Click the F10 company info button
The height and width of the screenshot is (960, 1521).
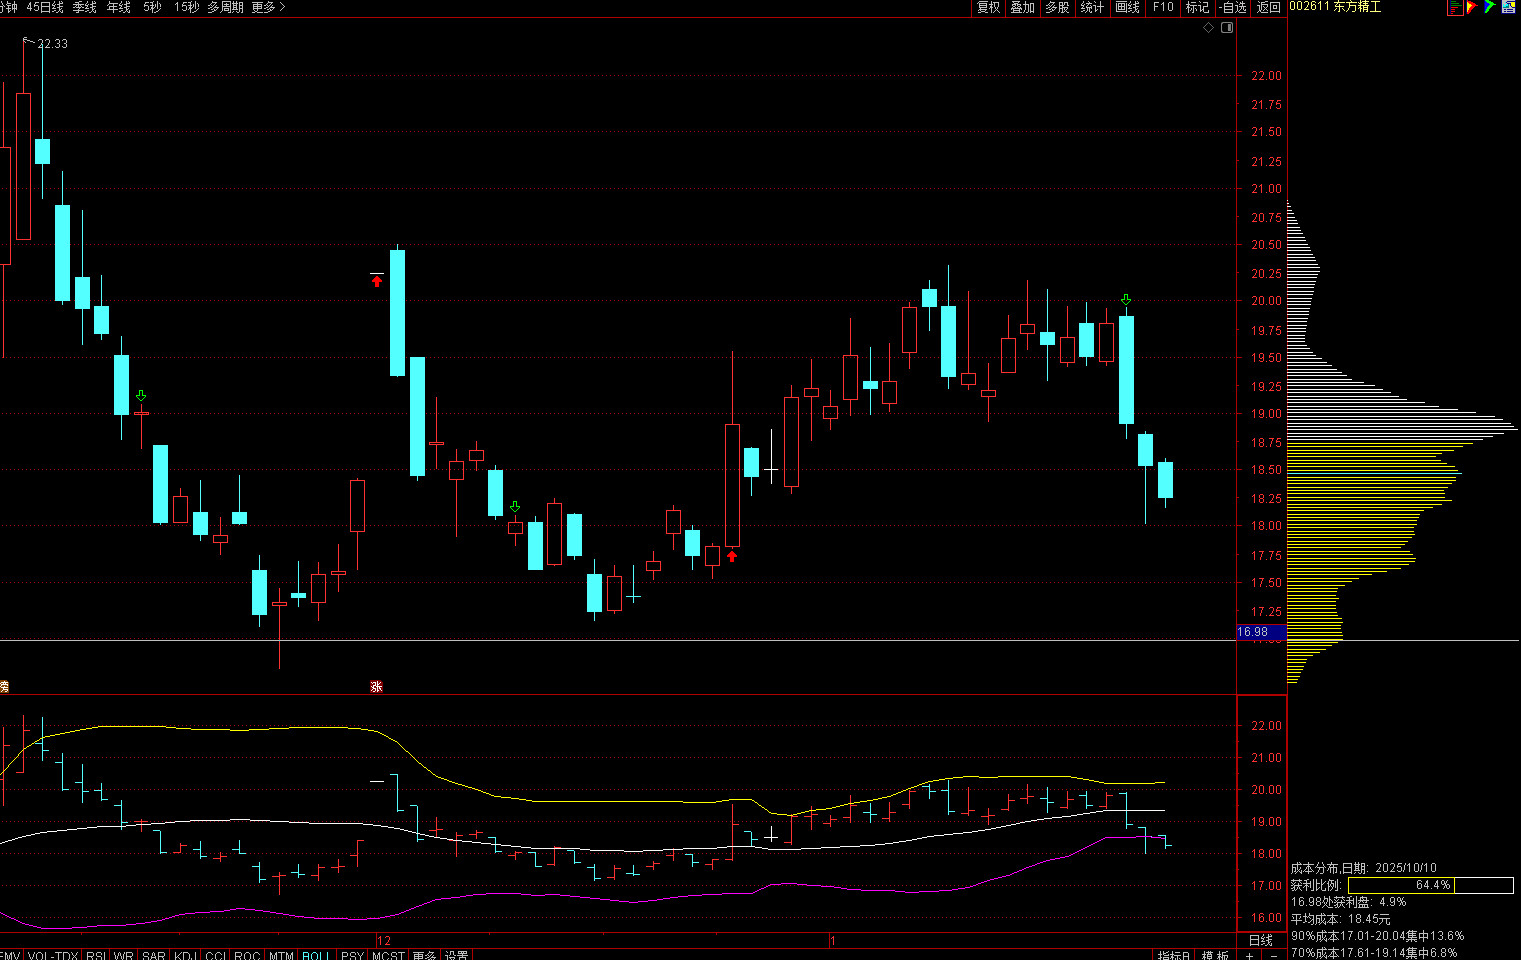[1163, 7]
